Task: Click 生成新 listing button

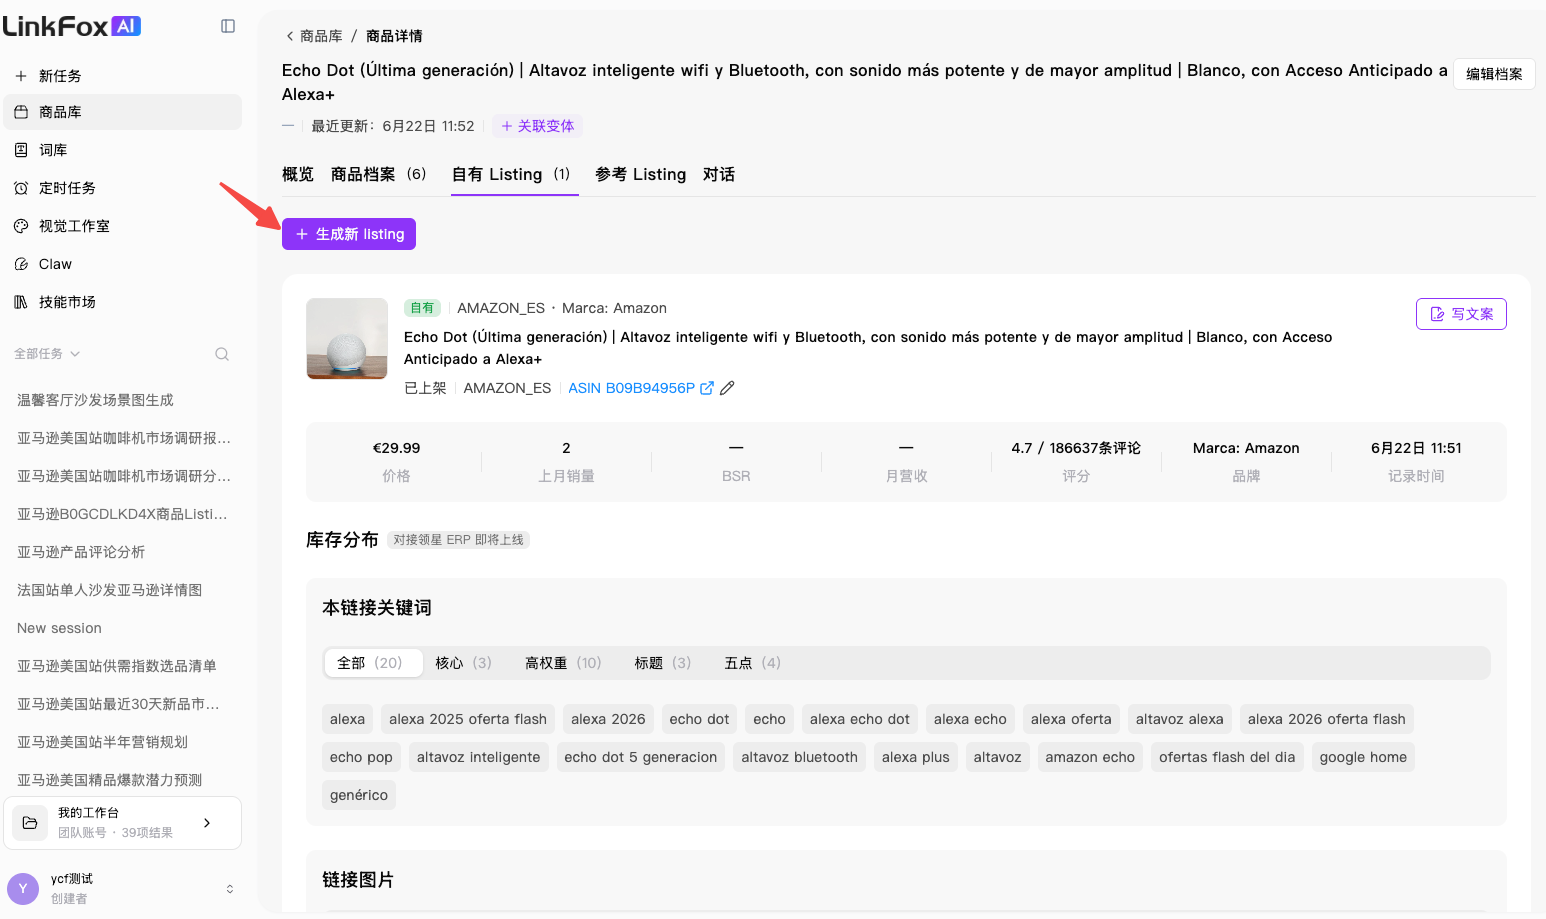Action: click(x=349, y=234)
